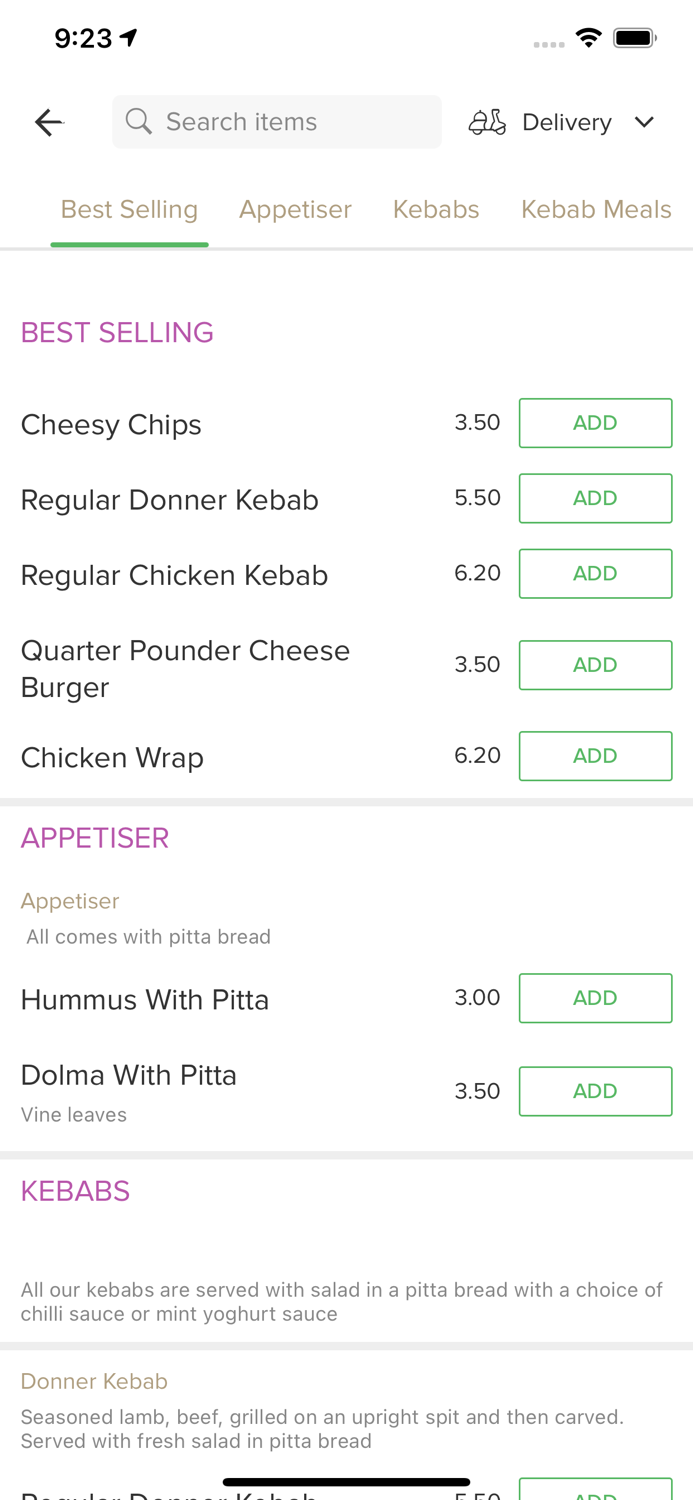
Task: Open the Delivery options dropdown
Action: coord(566,121)
